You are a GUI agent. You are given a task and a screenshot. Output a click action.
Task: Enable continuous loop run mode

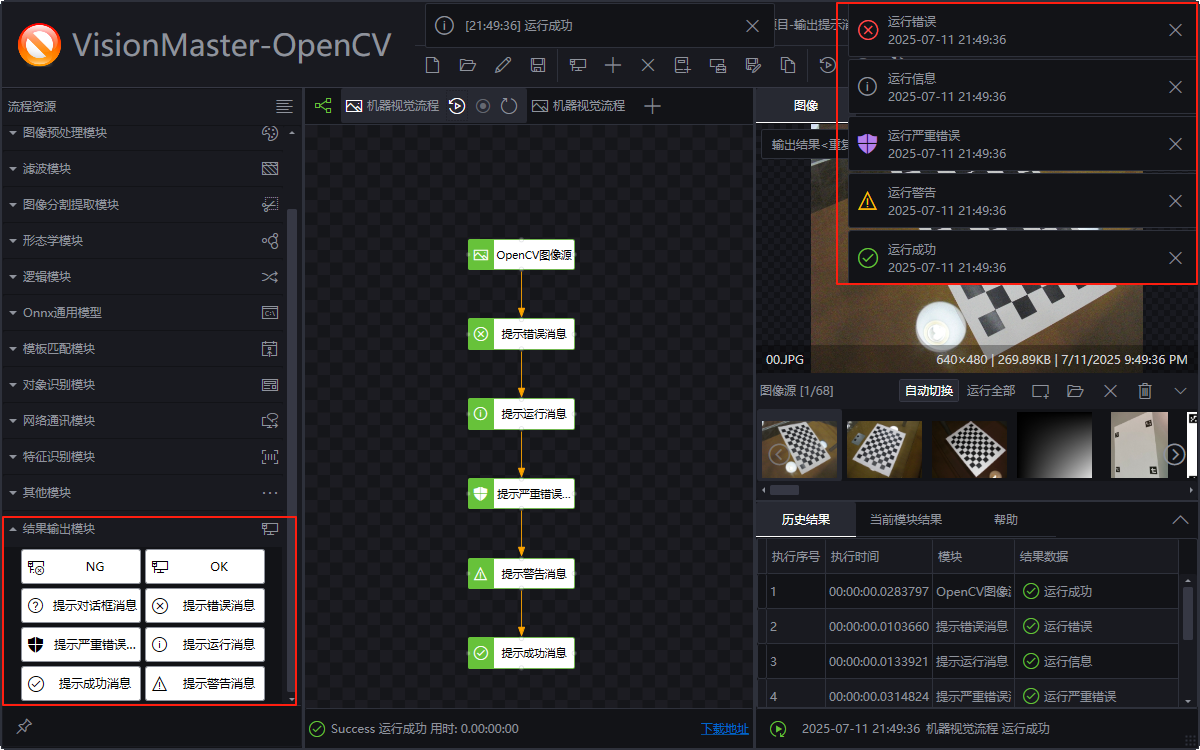coord(509,106)
